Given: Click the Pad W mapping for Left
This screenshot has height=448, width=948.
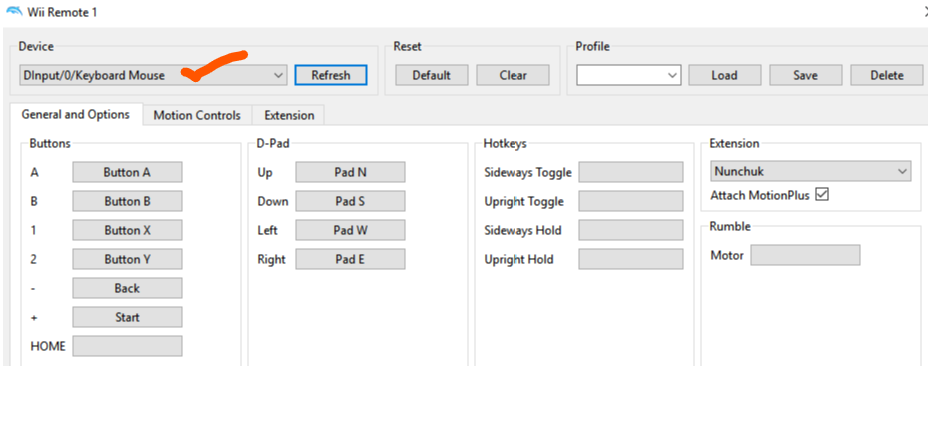Looking at the screenshot, I should [x=350, y=230].
